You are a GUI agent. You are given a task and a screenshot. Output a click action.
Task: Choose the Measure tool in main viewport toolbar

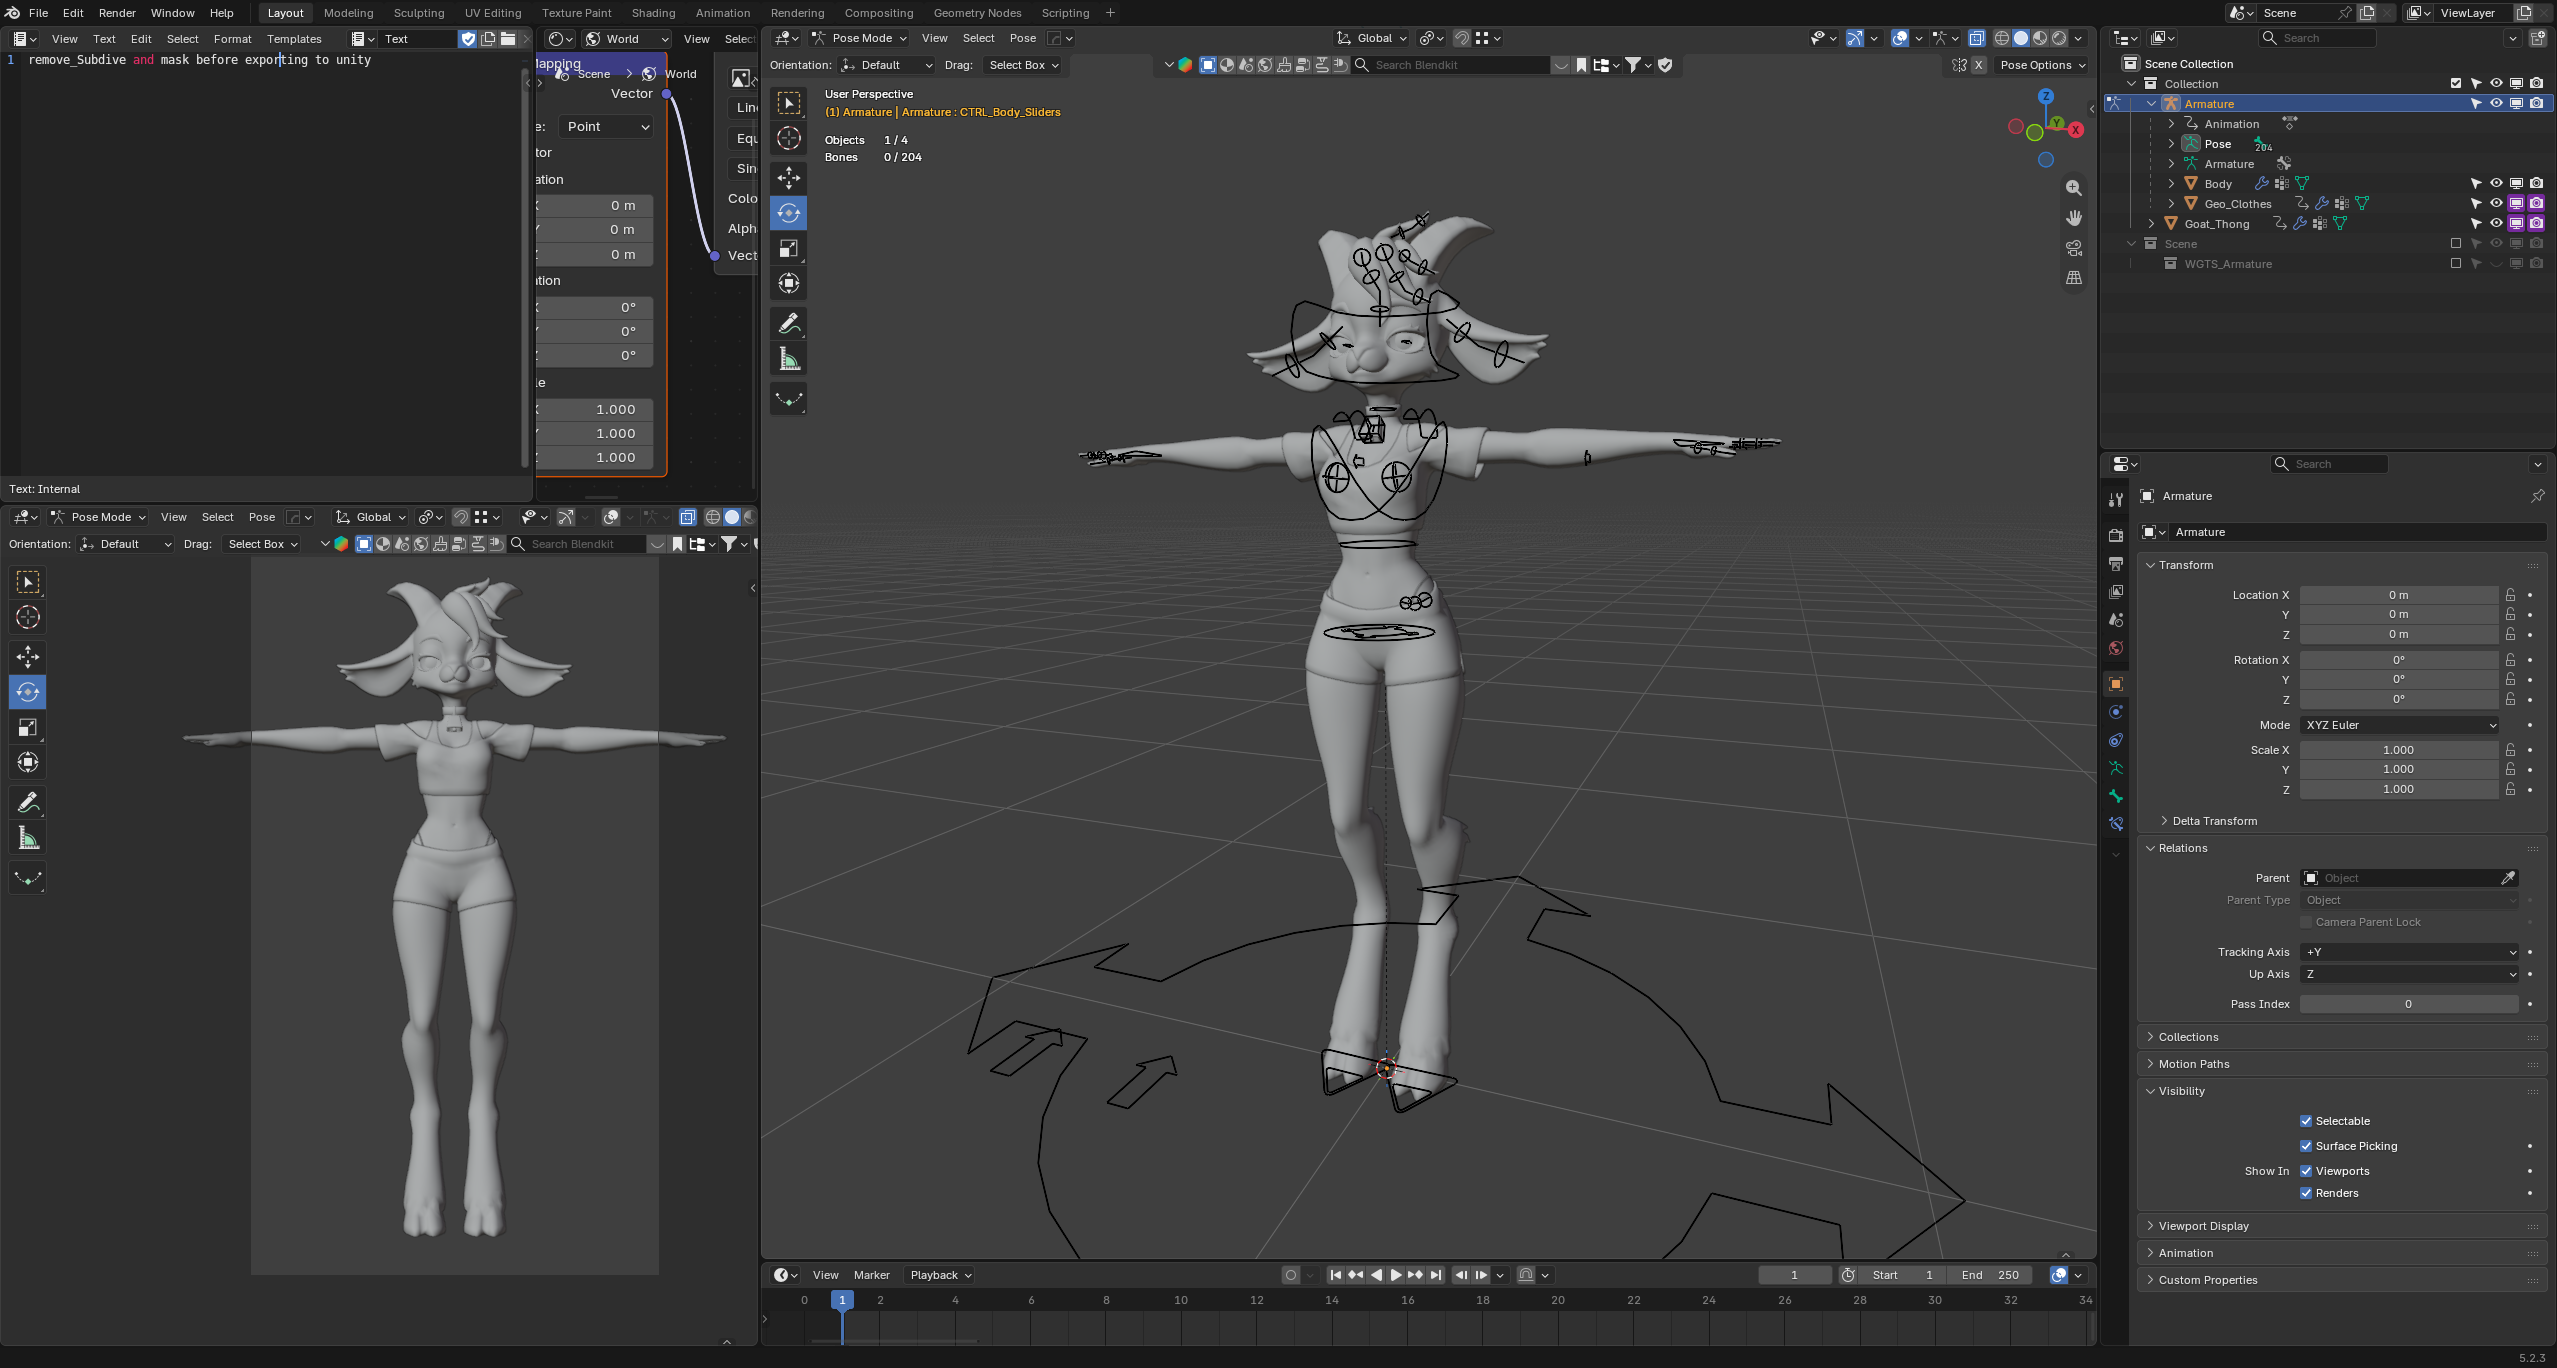789,359
